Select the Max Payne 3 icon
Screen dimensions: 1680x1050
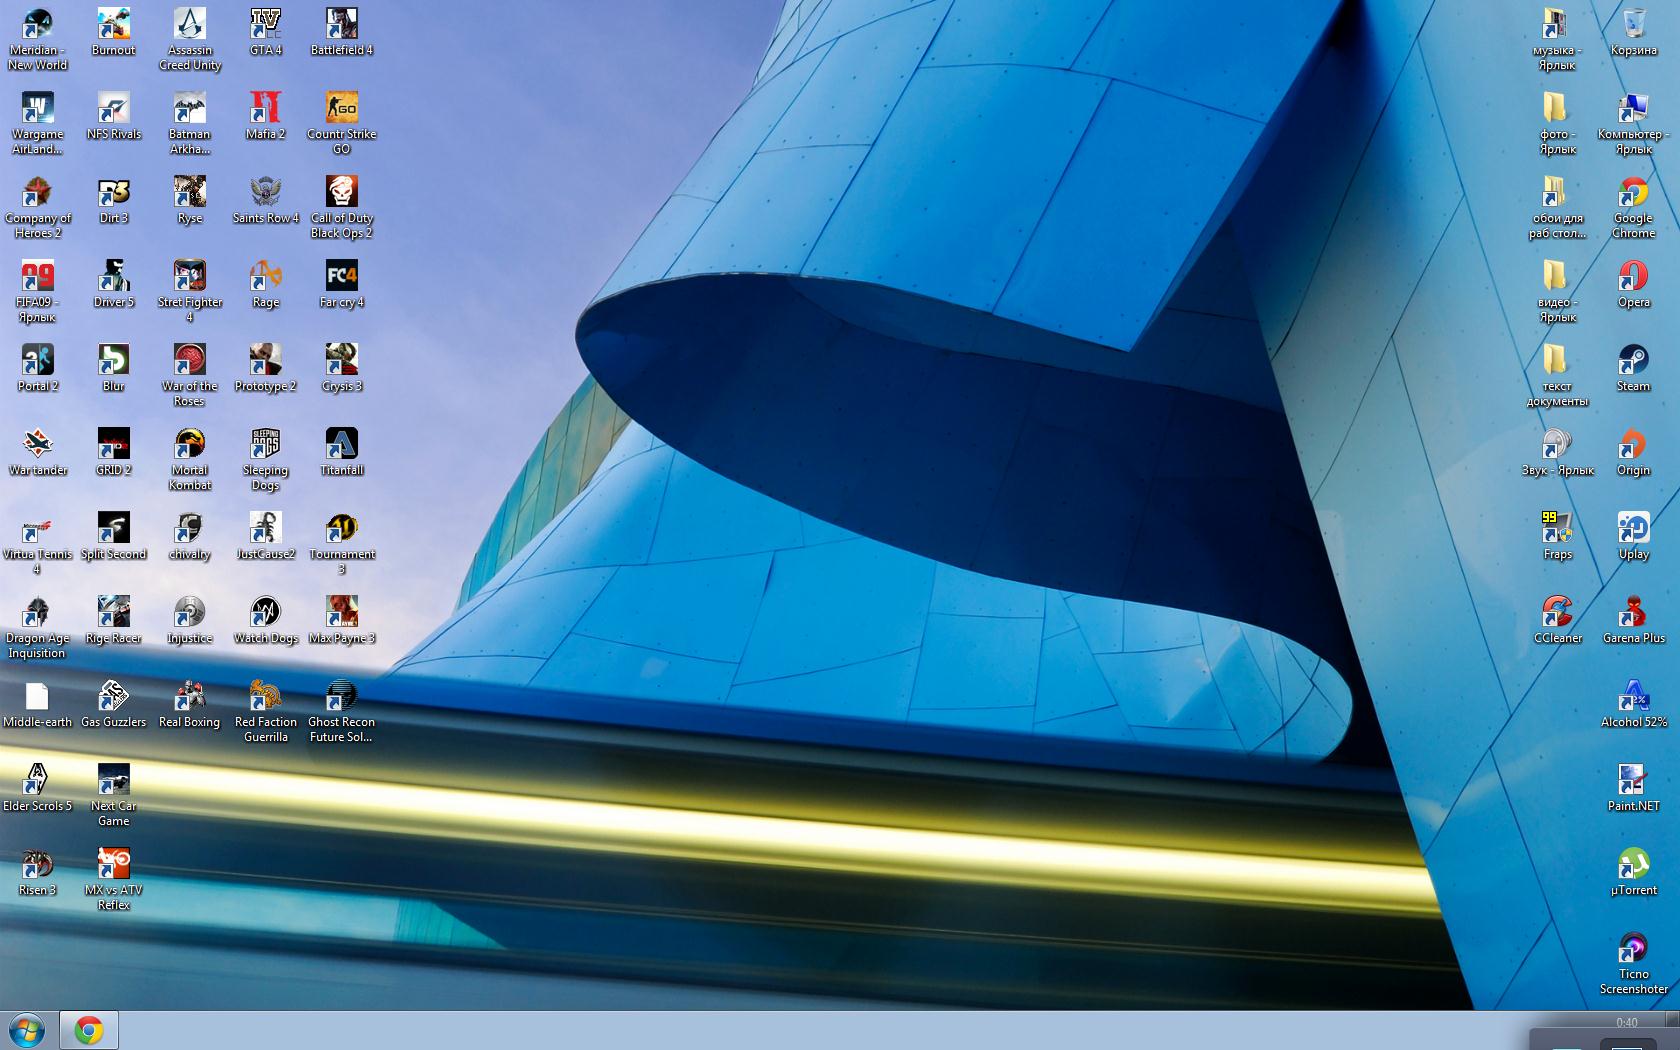342,620
